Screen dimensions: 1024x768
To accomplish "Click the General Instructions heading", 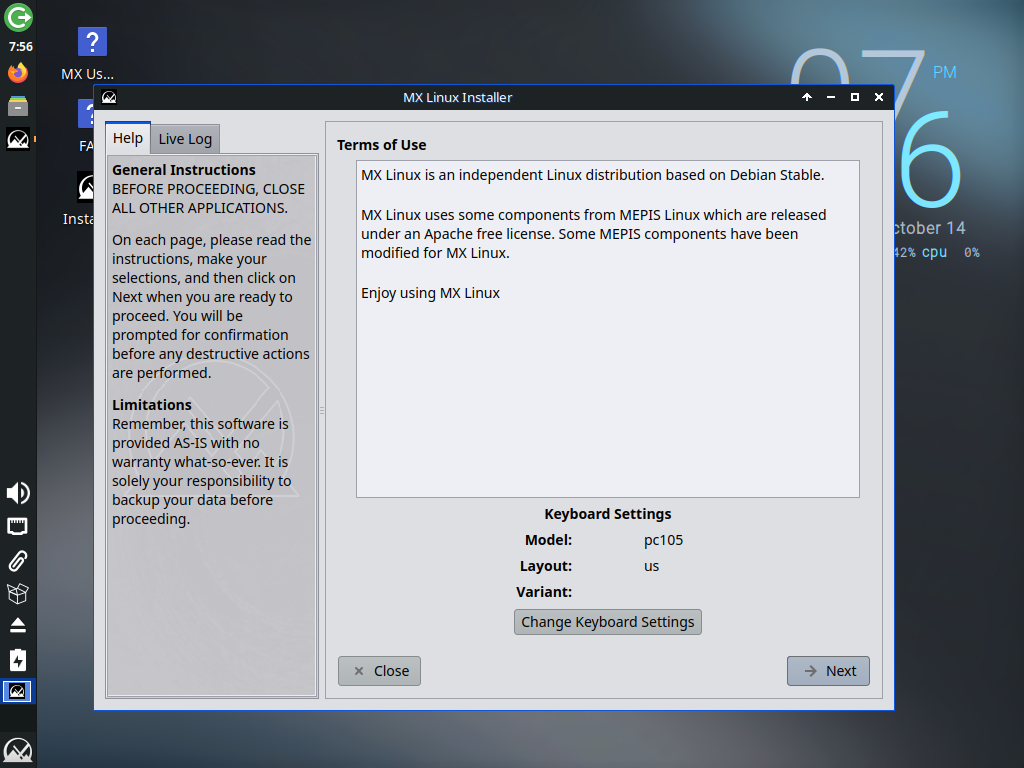I will (184, 170).
